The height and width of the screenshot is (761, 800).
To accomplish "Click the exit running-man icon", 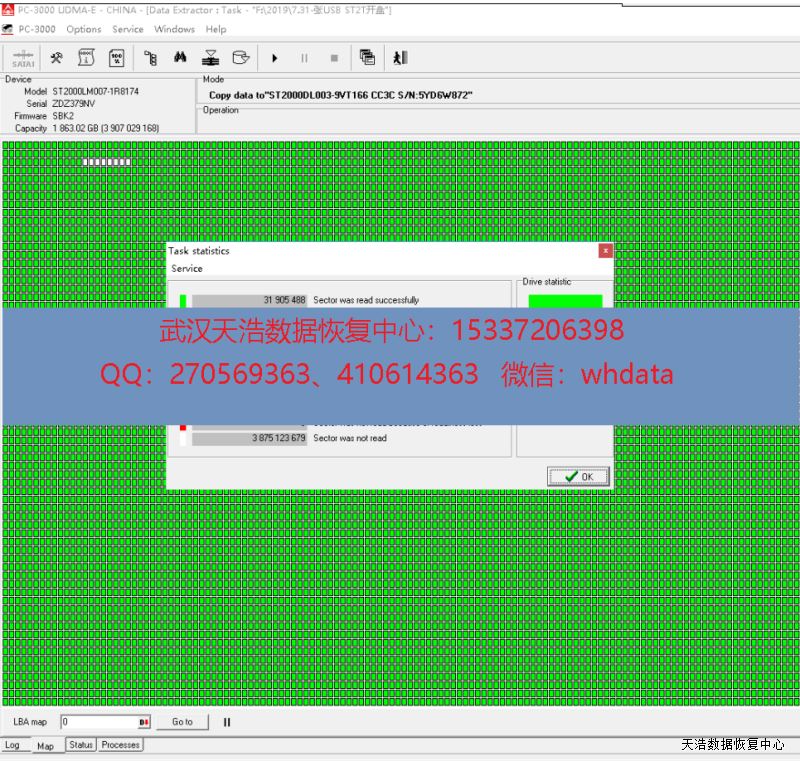I will 400,58.
